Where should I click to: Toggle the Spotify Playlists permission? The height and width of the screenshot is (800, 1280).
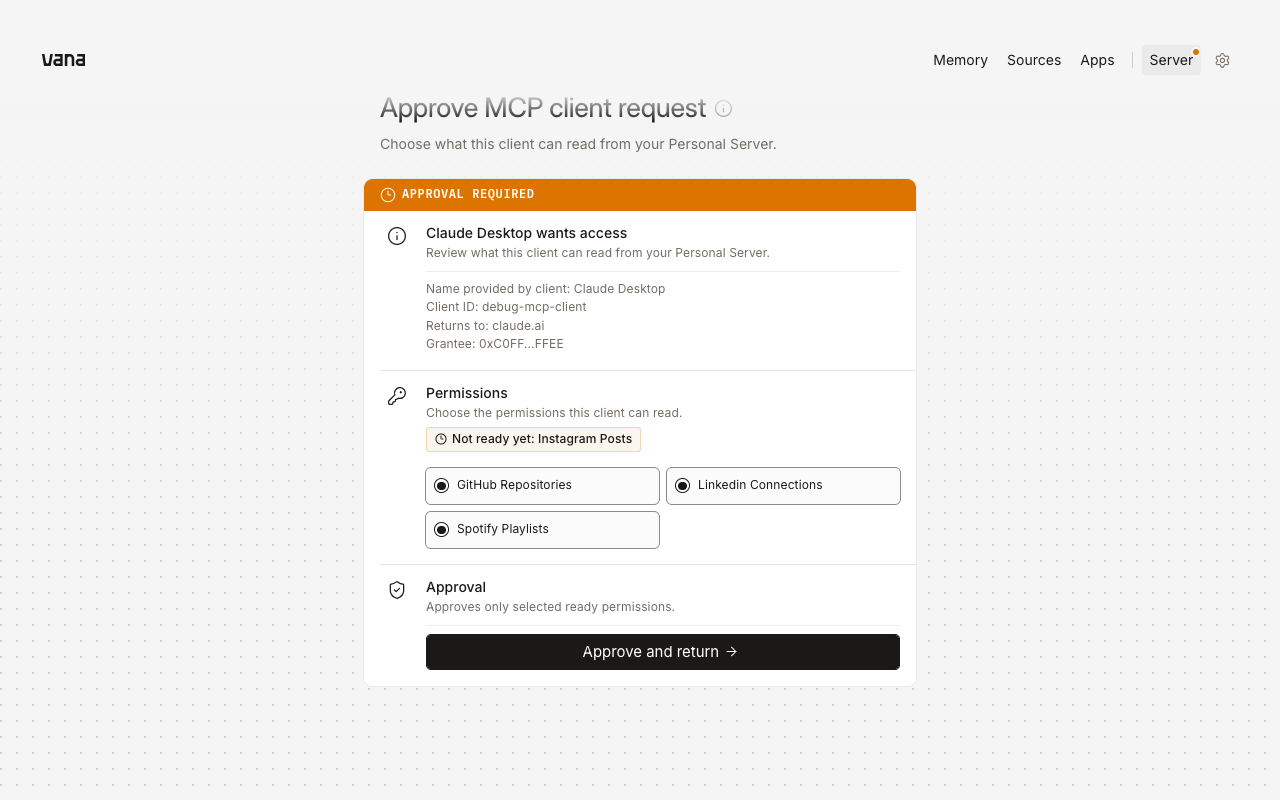click(x=542, y=529)
